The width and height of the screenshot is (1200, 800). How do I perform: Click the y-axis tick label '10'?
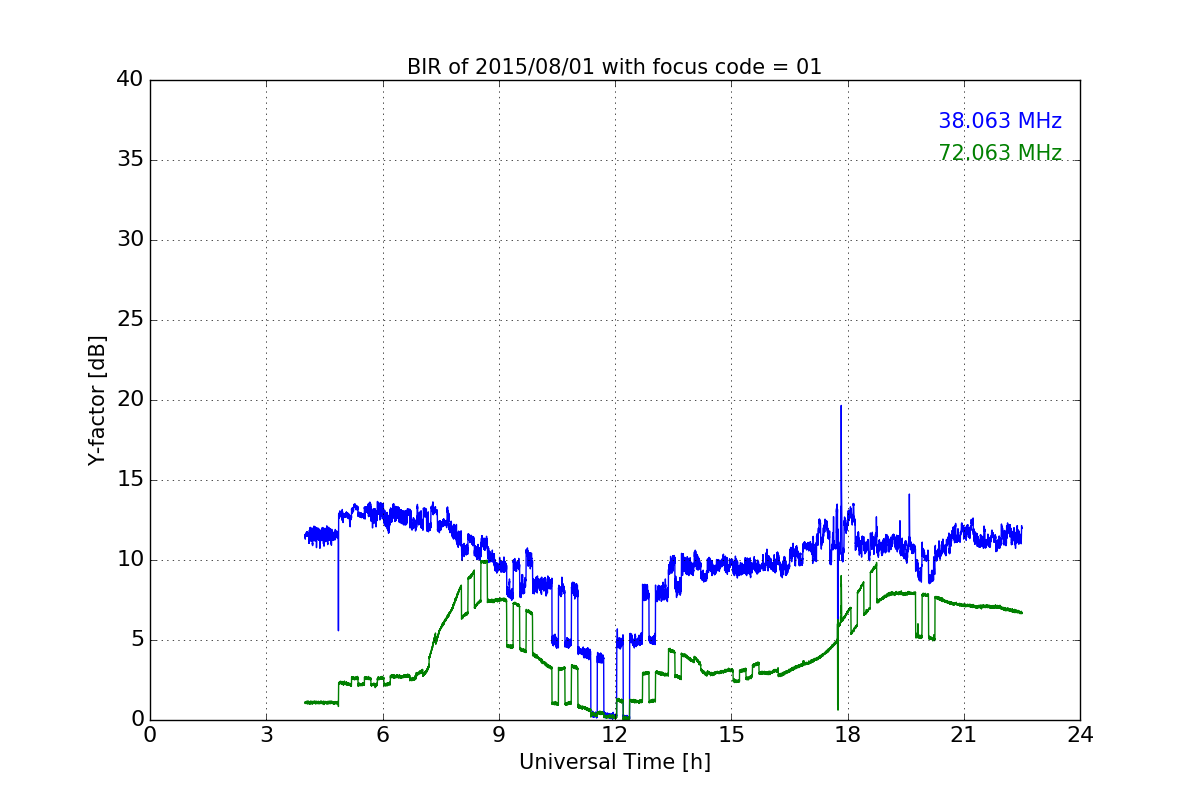point(130,560)
